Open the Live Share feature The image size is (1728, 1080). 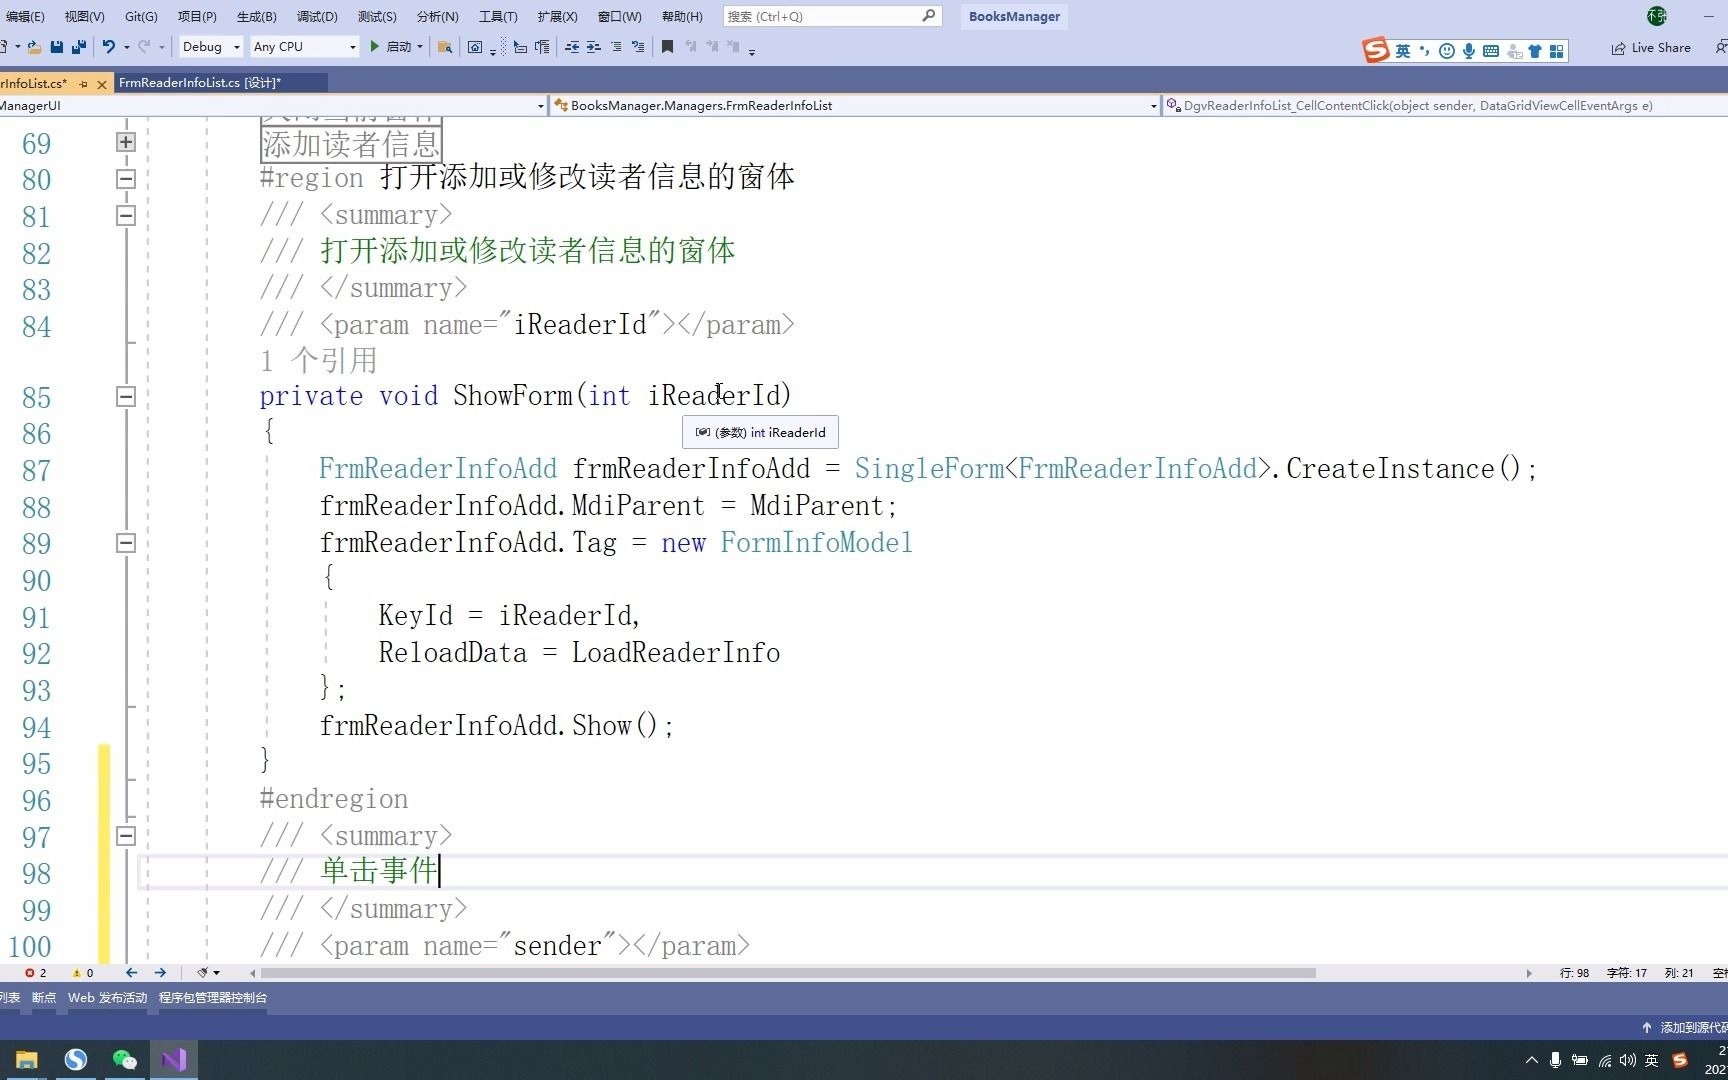(1652, 47)
